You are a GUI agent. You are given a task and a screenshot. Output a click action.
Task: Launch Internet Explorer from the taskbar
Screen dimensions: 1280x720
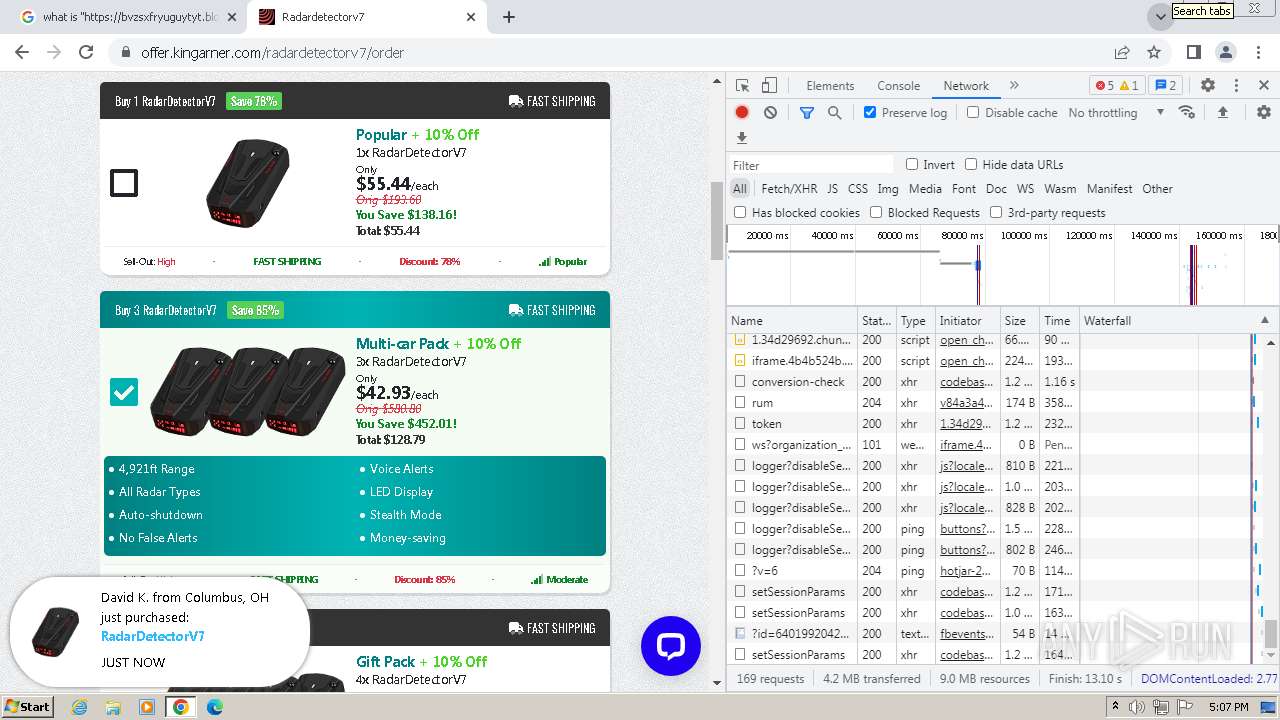[80, 707]
